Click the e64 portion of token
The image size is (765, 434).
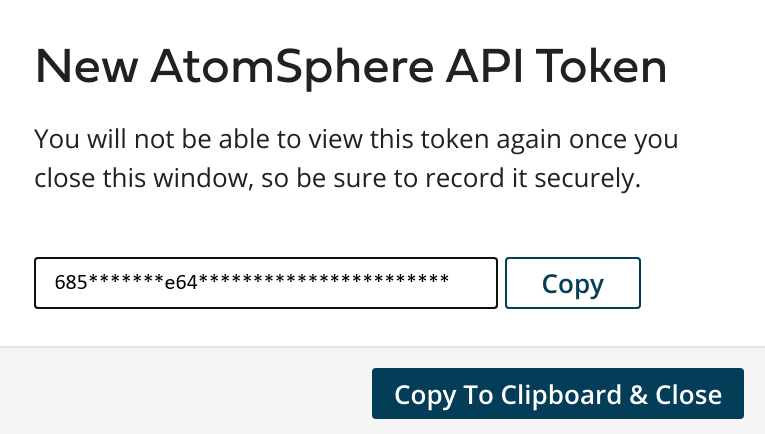click(x=181, y=282)
